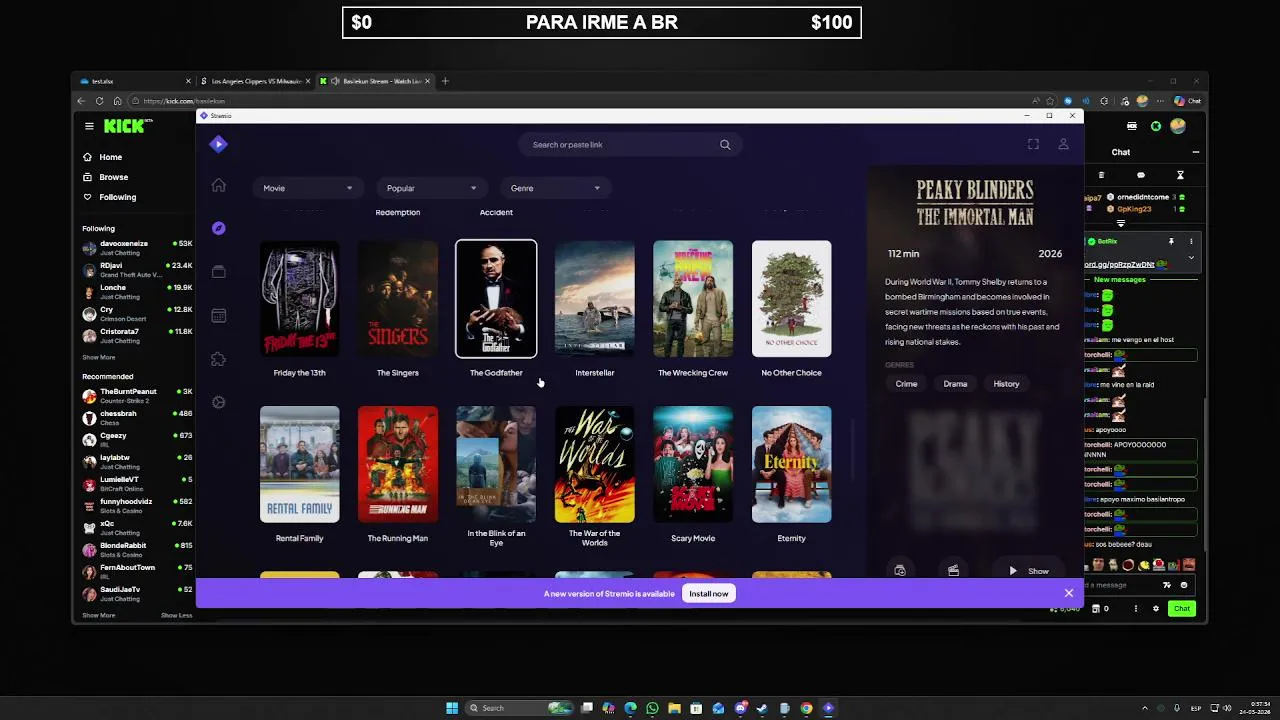Screen dimensions: 1280x720
Task: Open the Genre filter dropdown
Action: [555, 188]
